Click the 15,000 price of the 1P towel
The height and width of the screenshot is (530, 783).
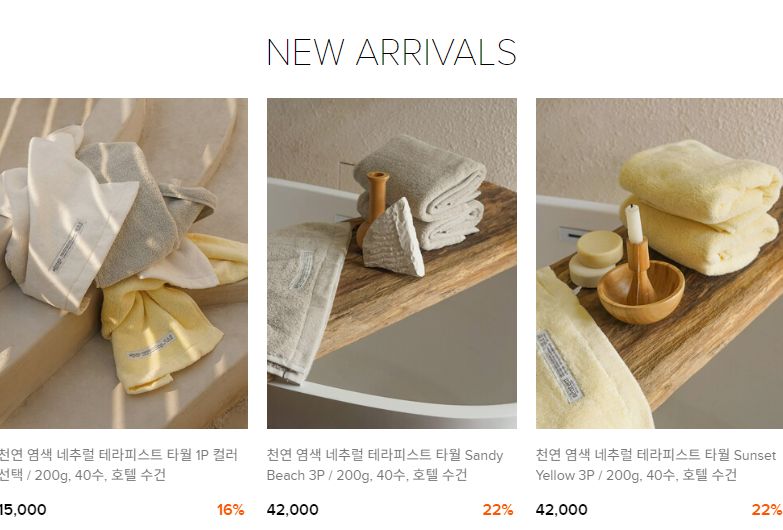(23, 510)
